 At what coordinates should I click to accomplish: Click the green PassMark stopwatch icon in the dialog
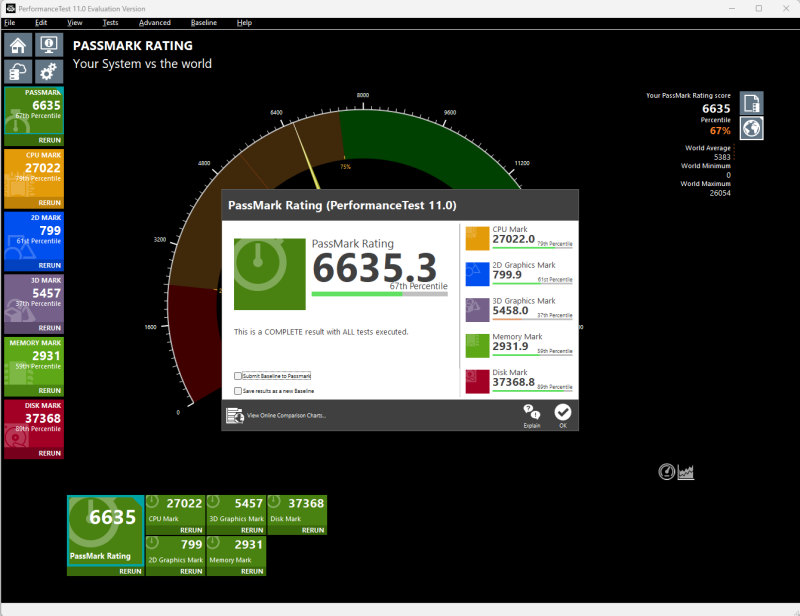[x=270, y=274]
